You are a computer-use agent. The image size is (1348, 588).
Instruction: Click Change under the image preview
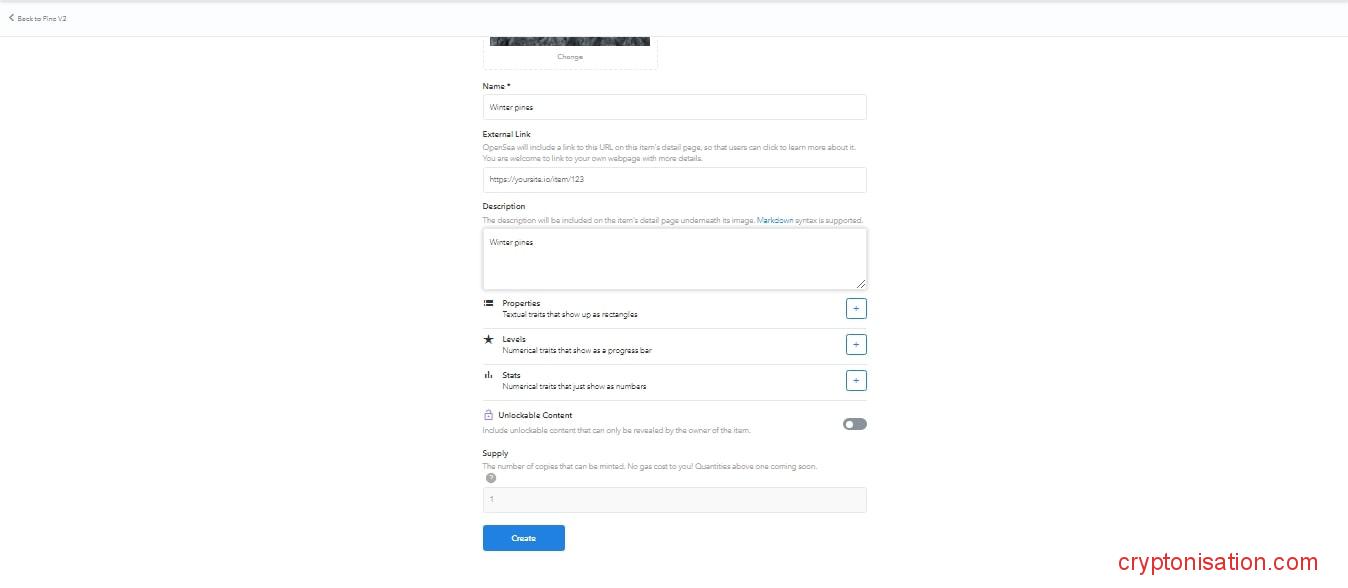click(570, 57)
